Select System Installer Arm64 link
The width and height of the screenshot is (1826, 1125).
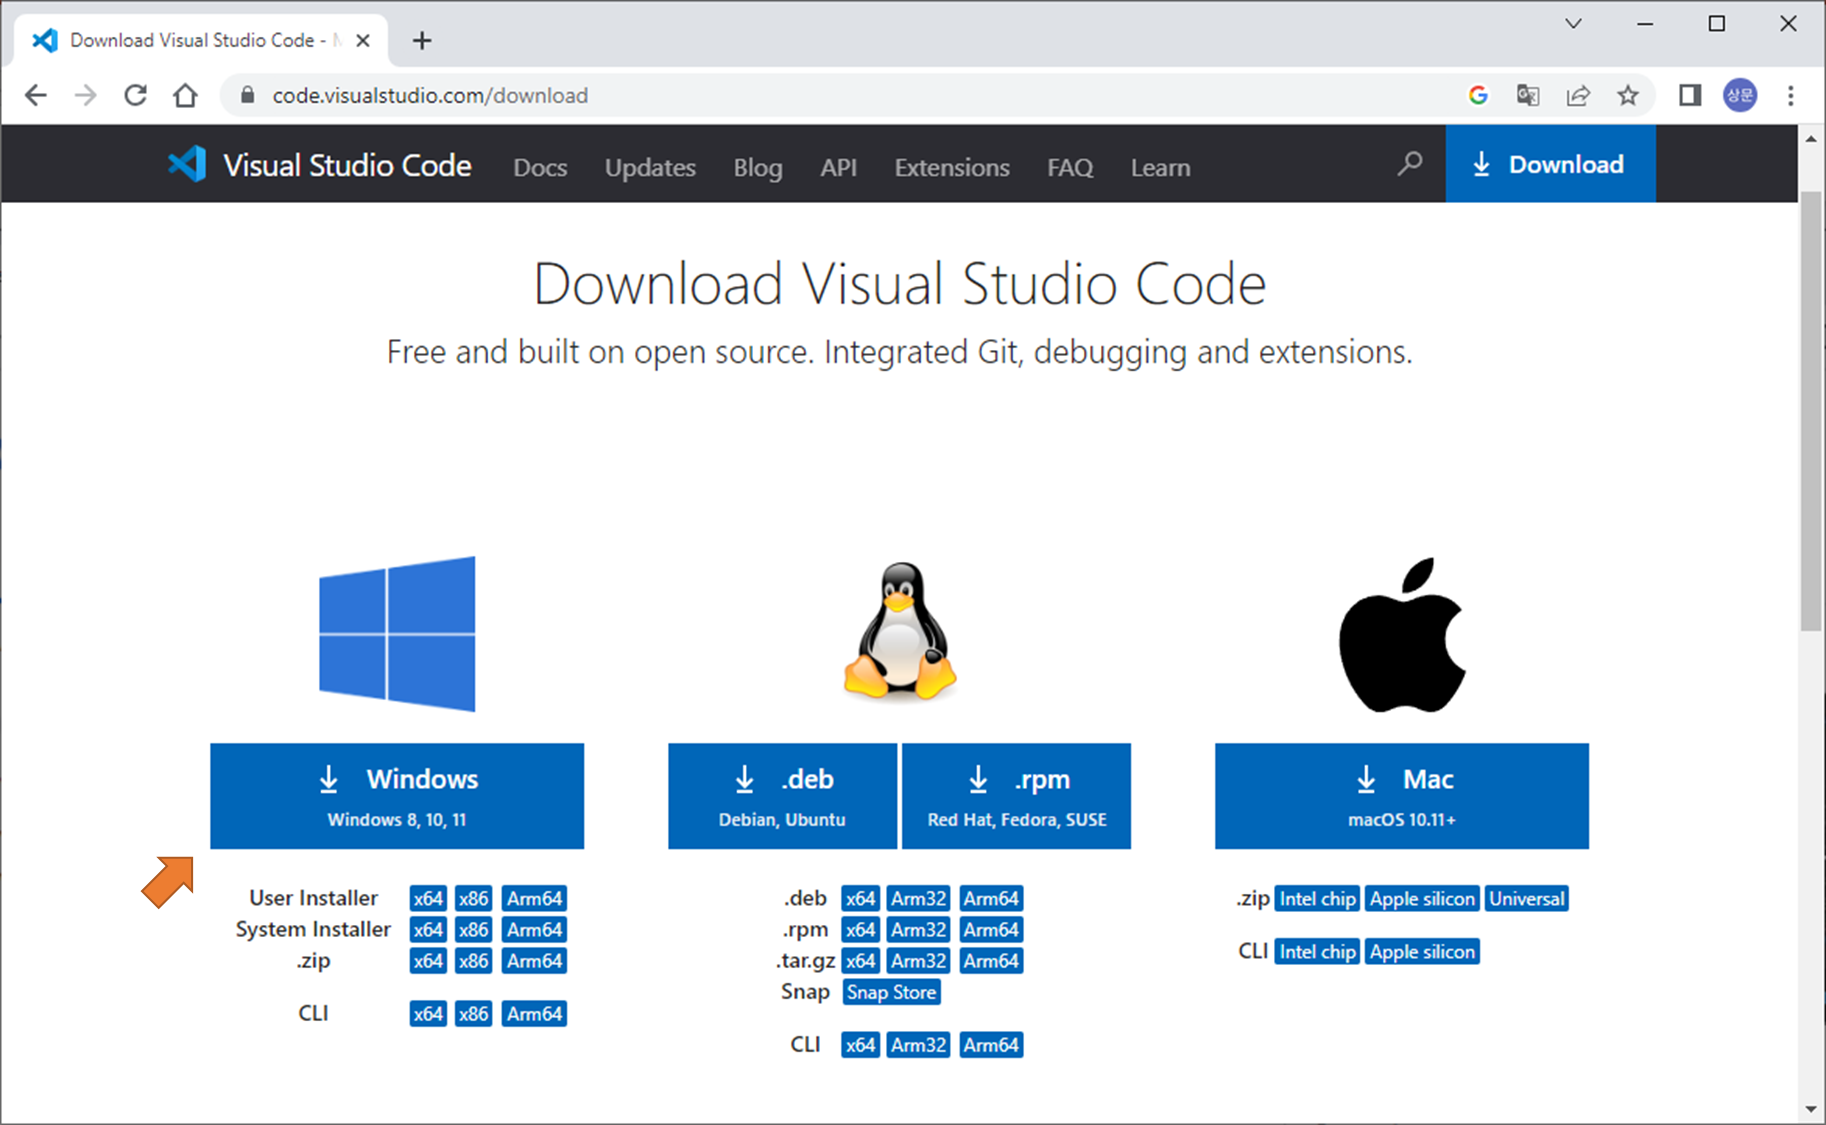[x=534, y=929]
